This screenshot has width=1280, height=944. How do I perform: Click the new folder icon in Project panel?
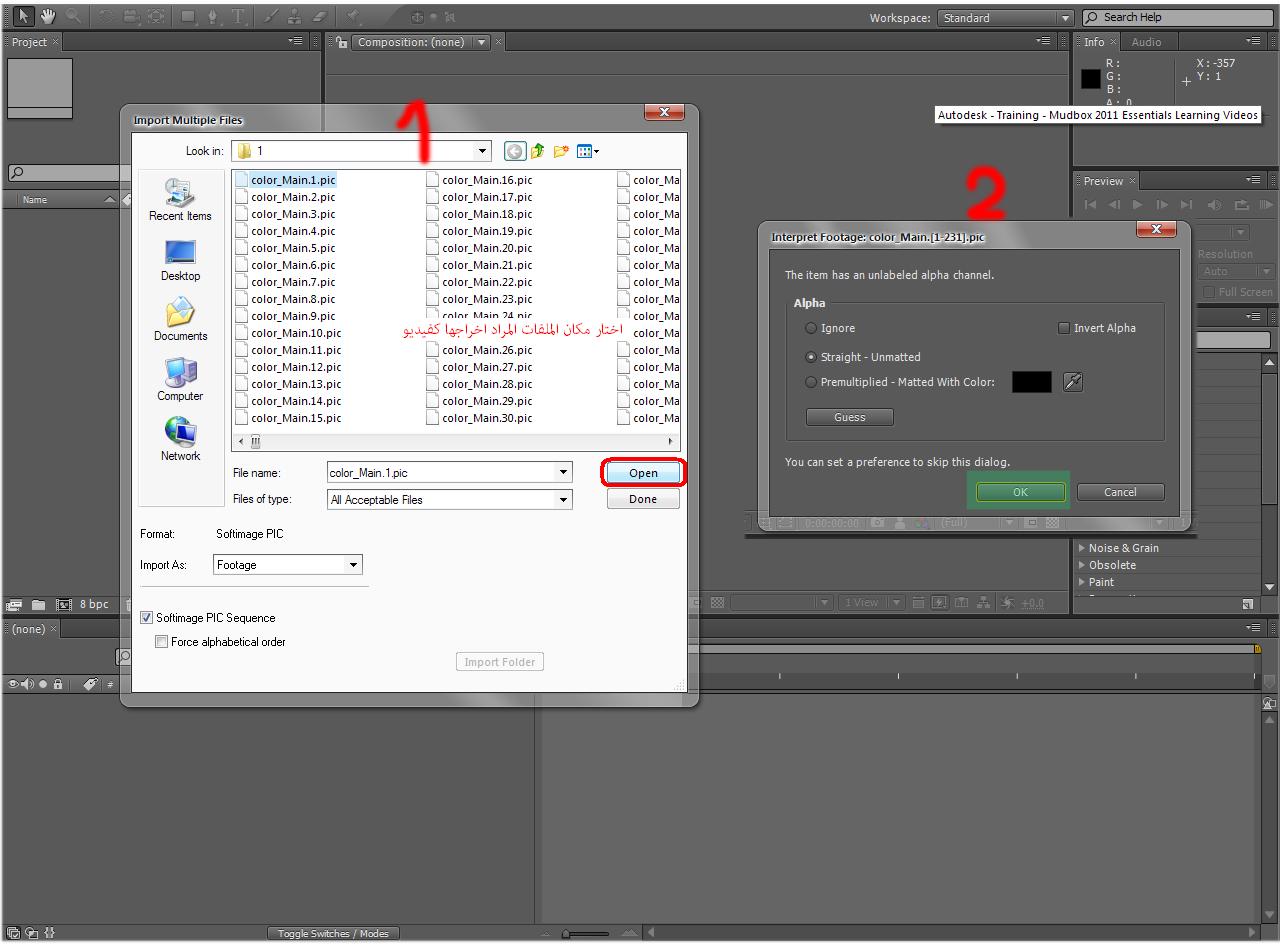tap(38, 604)
